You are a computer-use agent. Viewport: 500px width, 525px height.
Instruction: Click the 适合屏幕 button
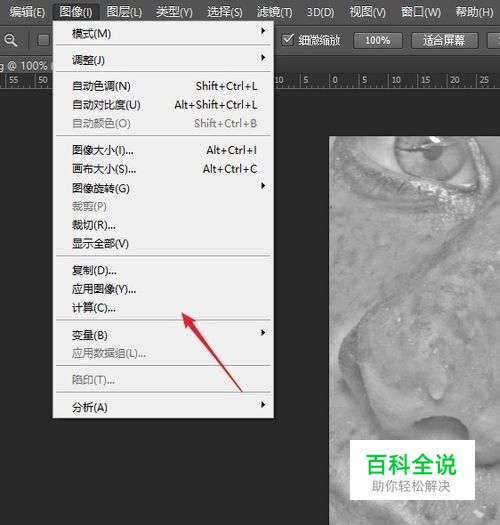pos(444,41)
